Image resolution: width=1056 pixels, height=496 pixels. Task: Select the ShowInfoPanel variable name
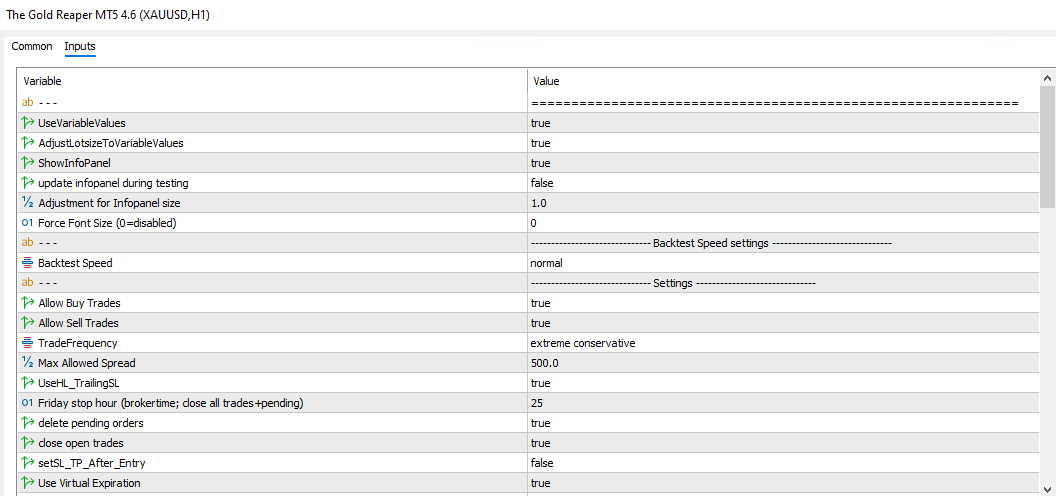click(74, 163)
